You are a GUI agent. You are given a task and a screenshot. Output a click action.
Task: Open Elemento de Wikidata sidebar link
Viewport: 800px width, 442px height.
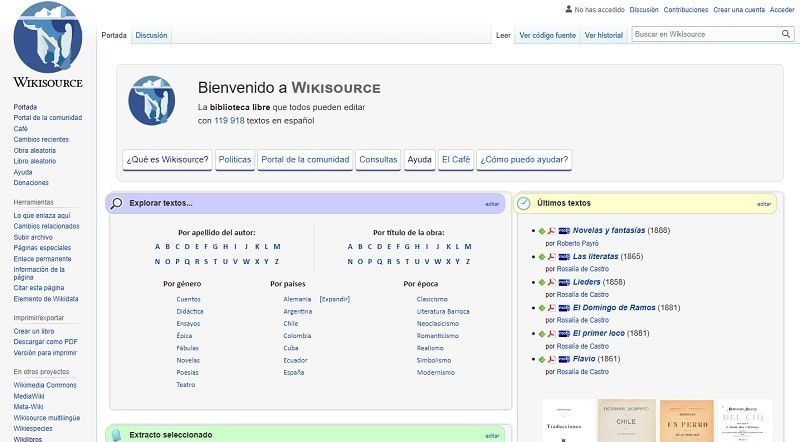[x=46, y=299]
